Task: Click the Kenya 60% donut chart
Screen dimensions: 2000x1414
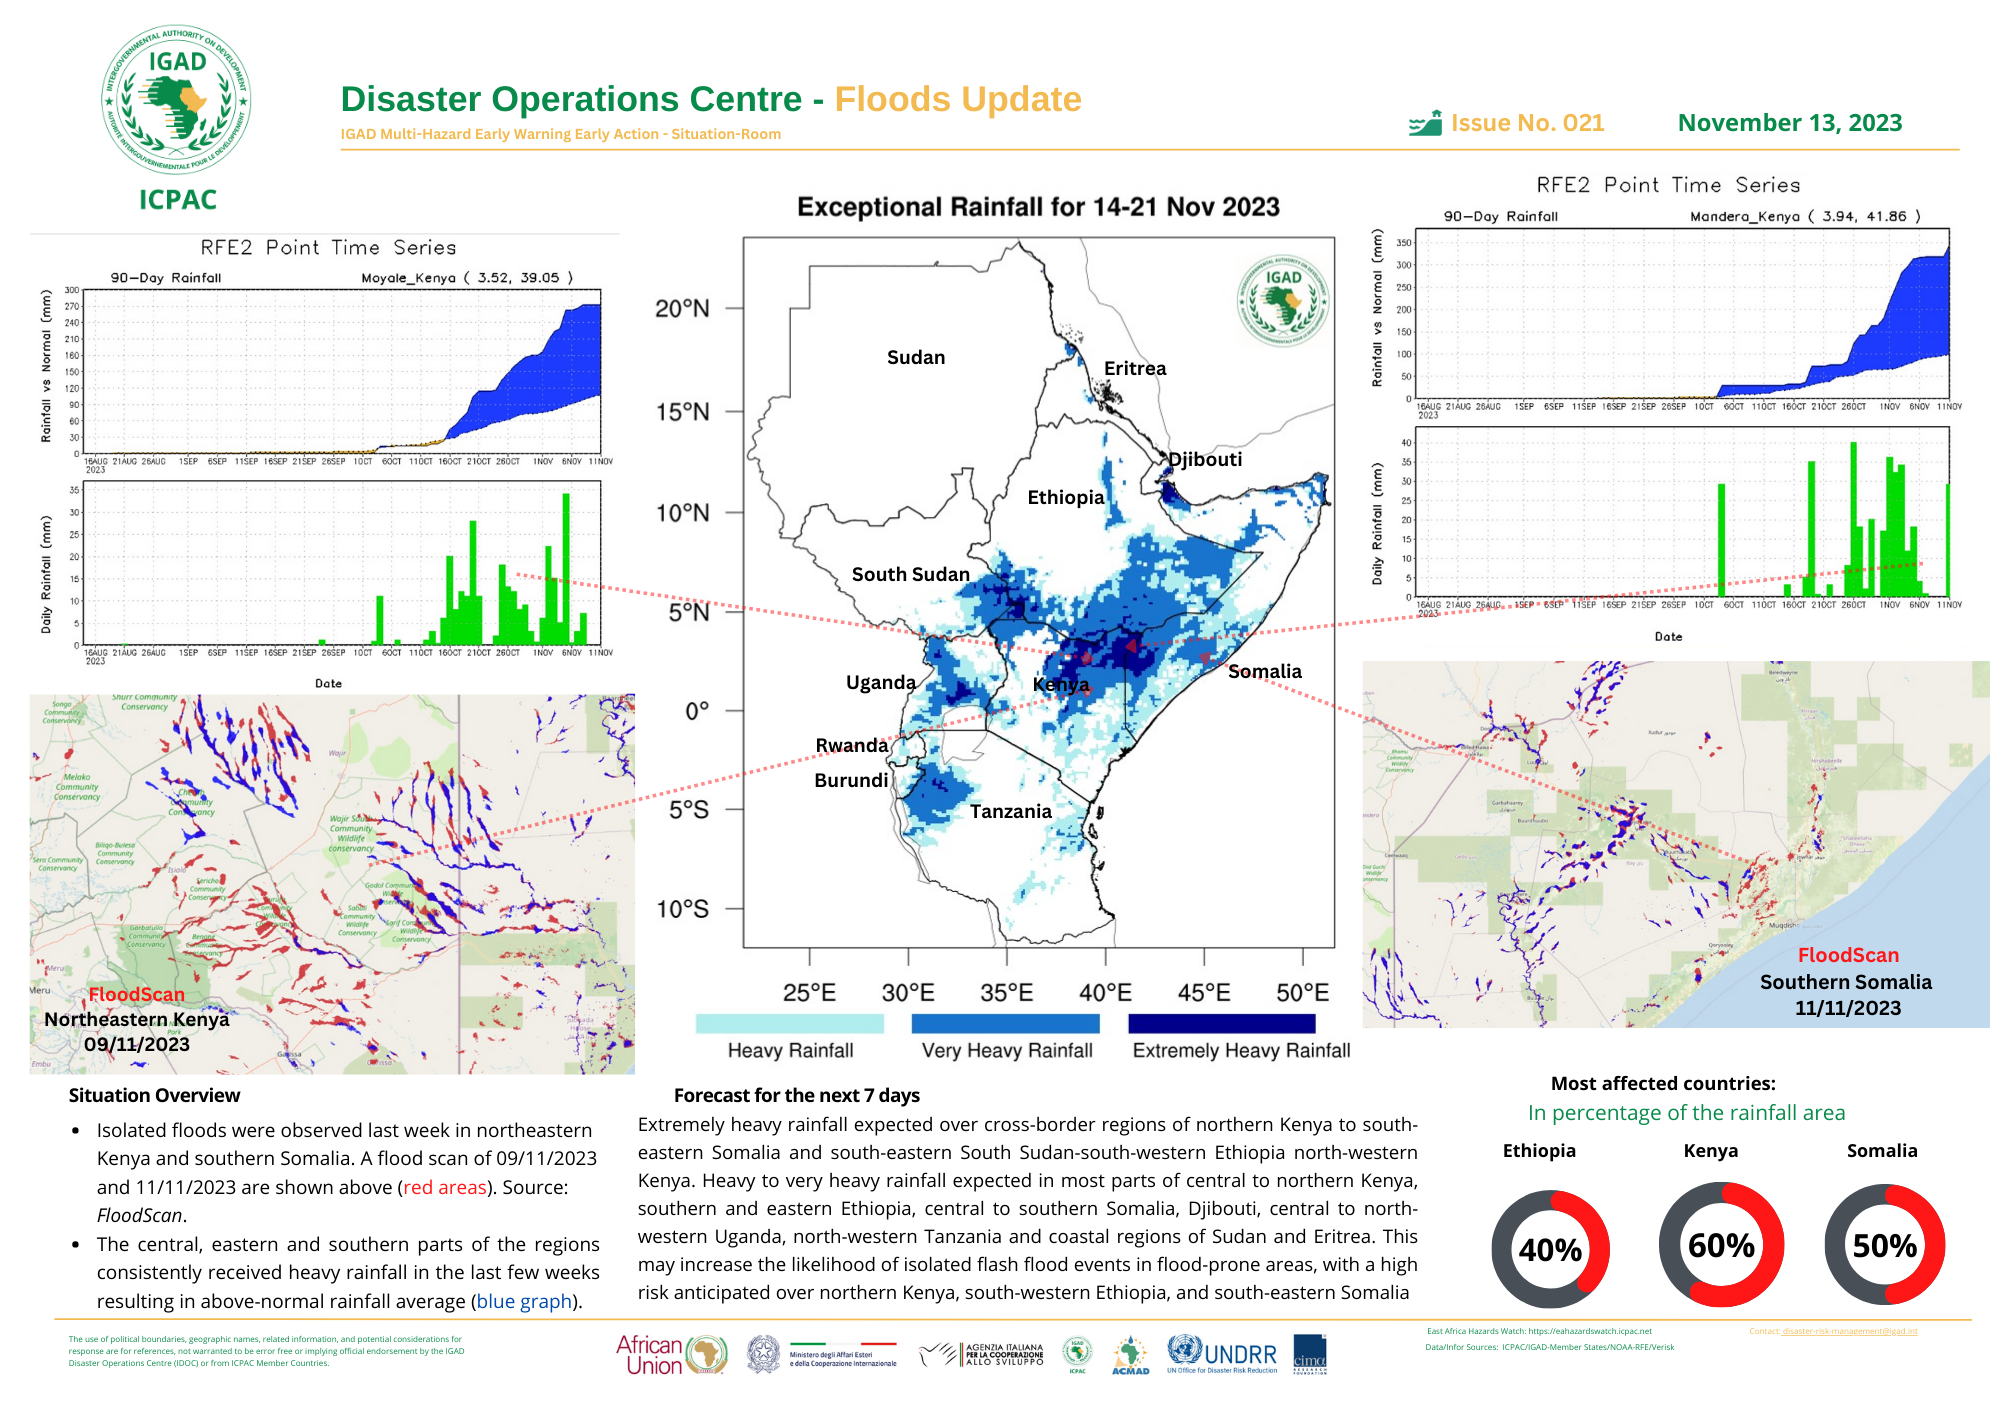Action: tap(1721, 1245)
